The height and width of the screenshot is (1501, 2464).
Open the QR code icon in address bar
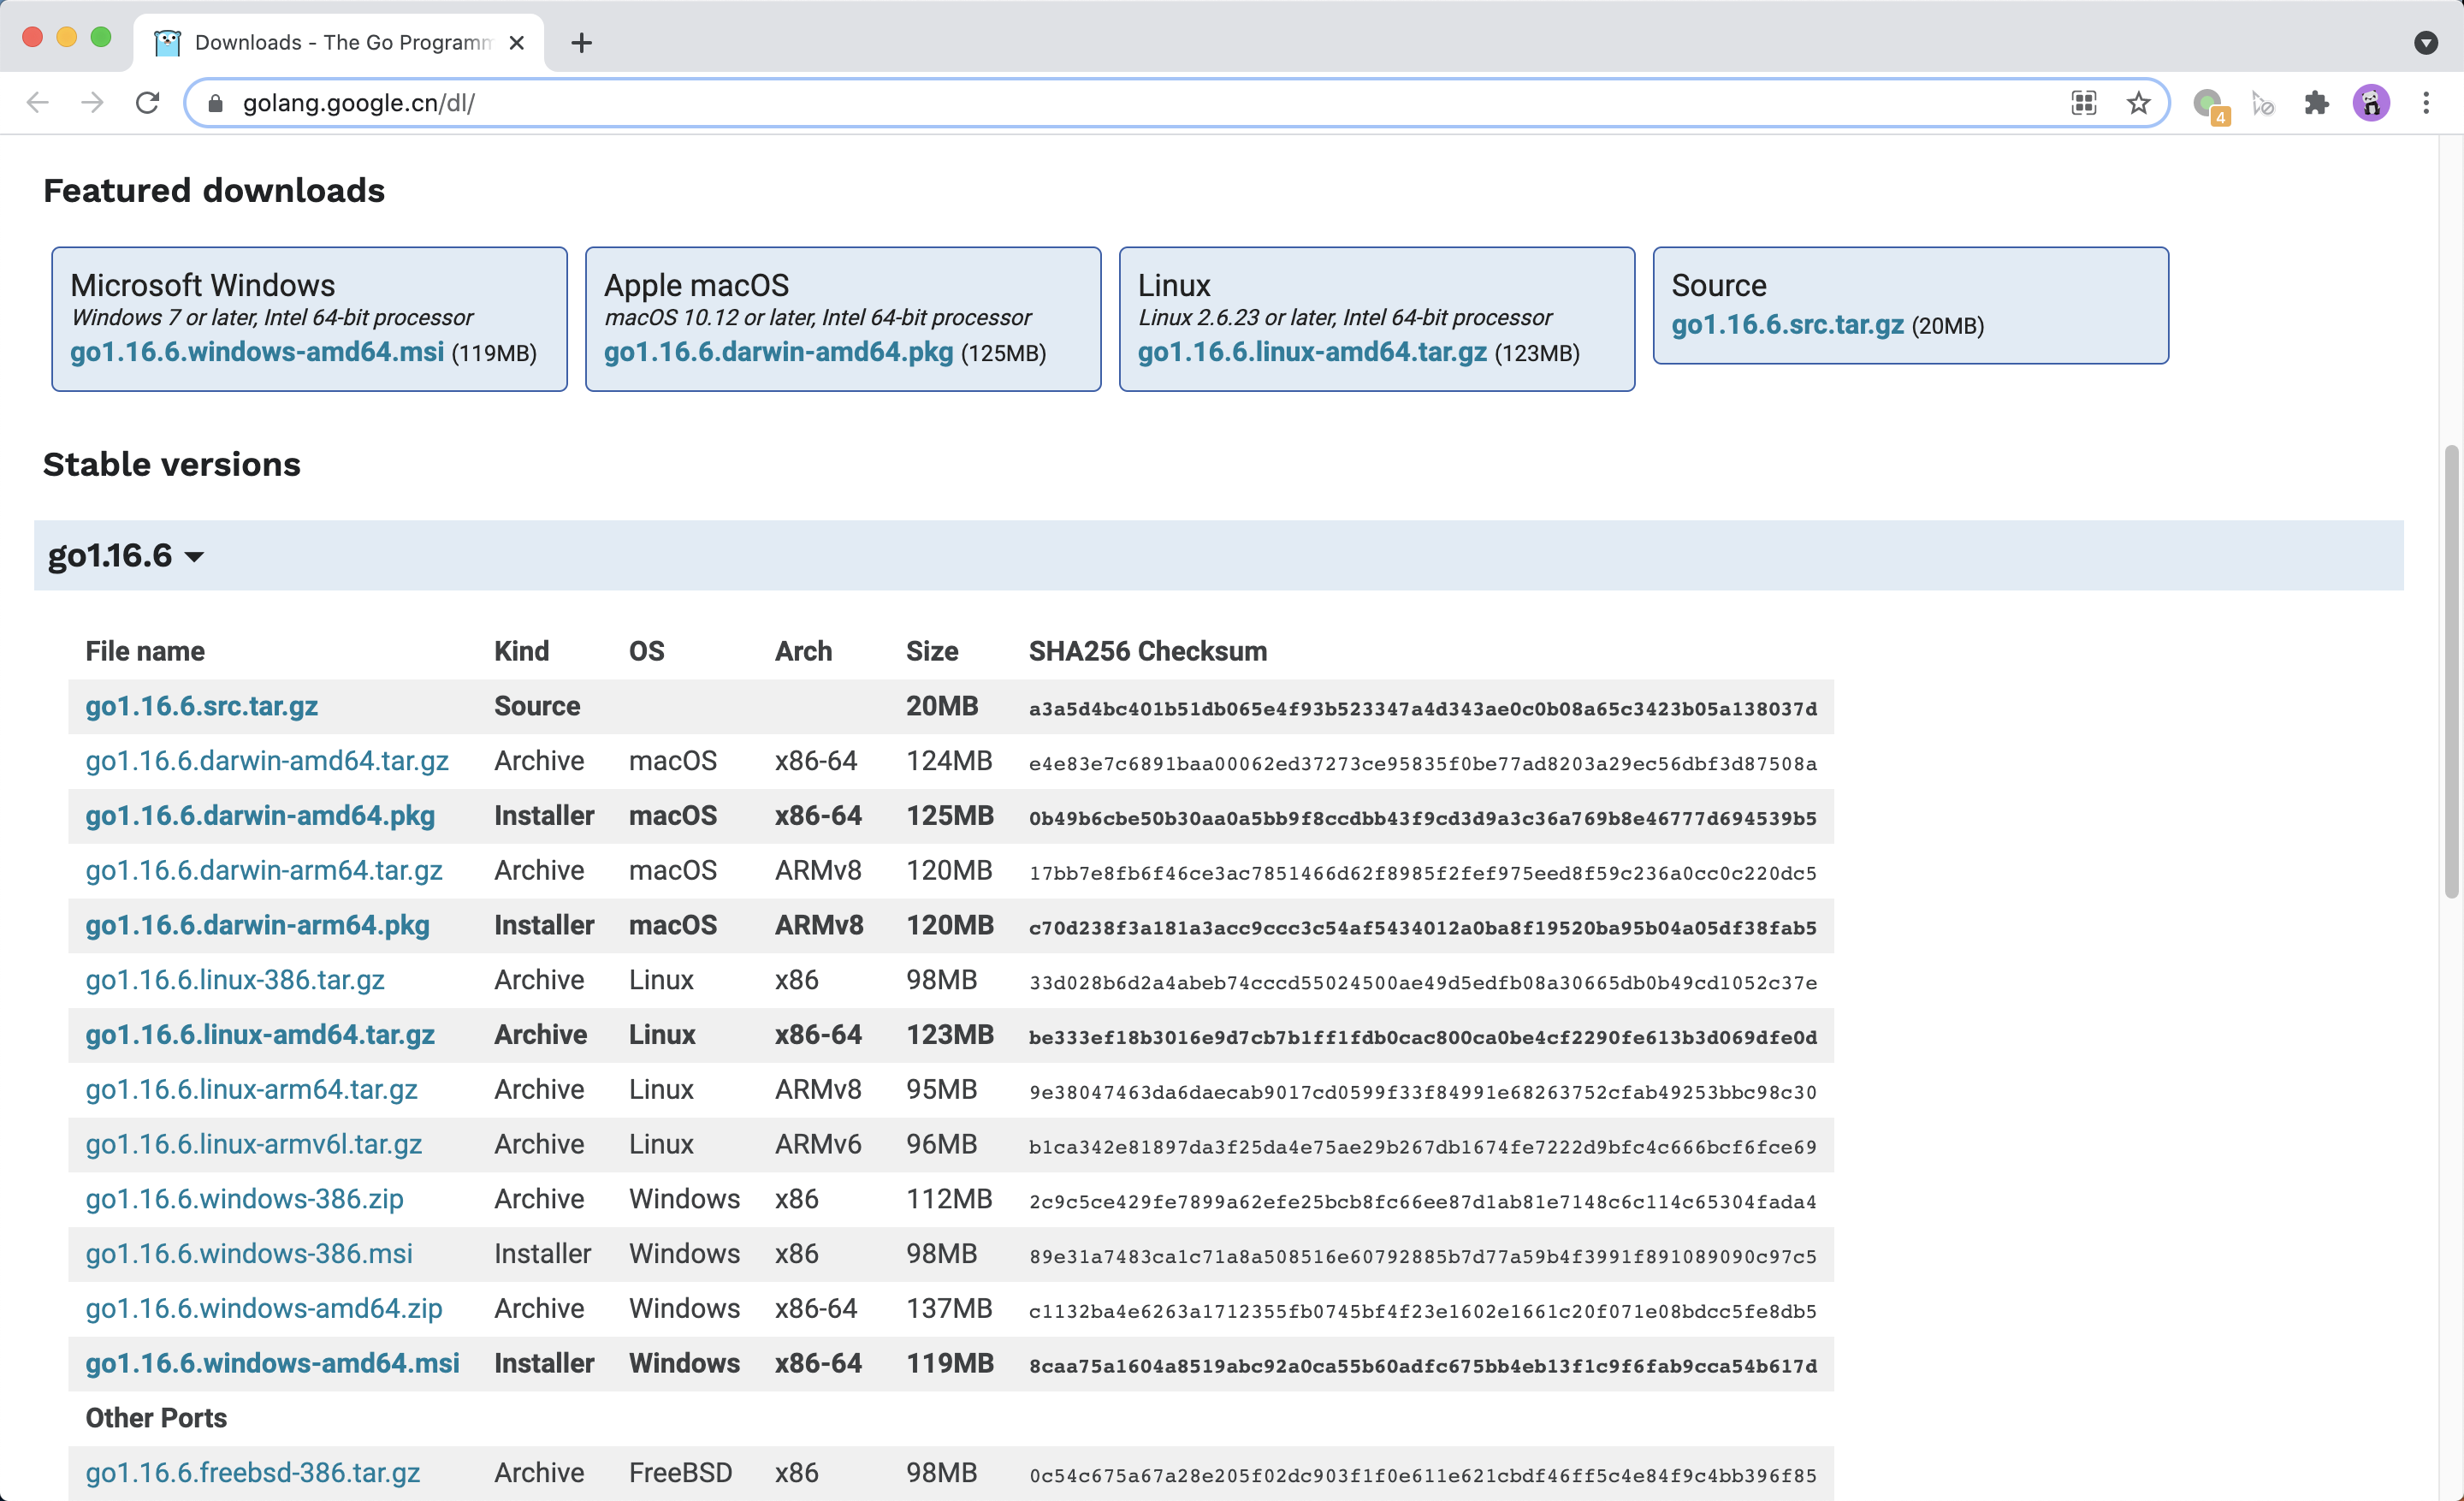tap(2084, 103)
